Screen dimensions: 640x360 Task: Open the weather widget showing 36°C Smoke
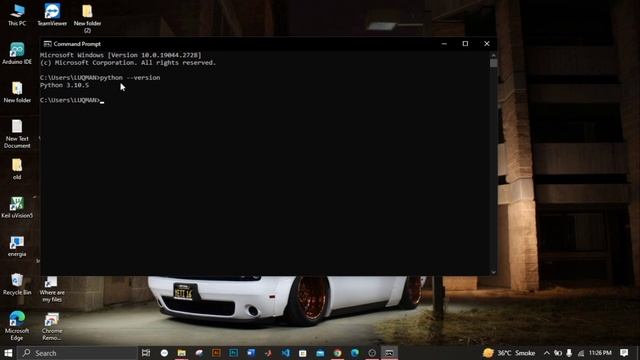click(x=509, y=353)
